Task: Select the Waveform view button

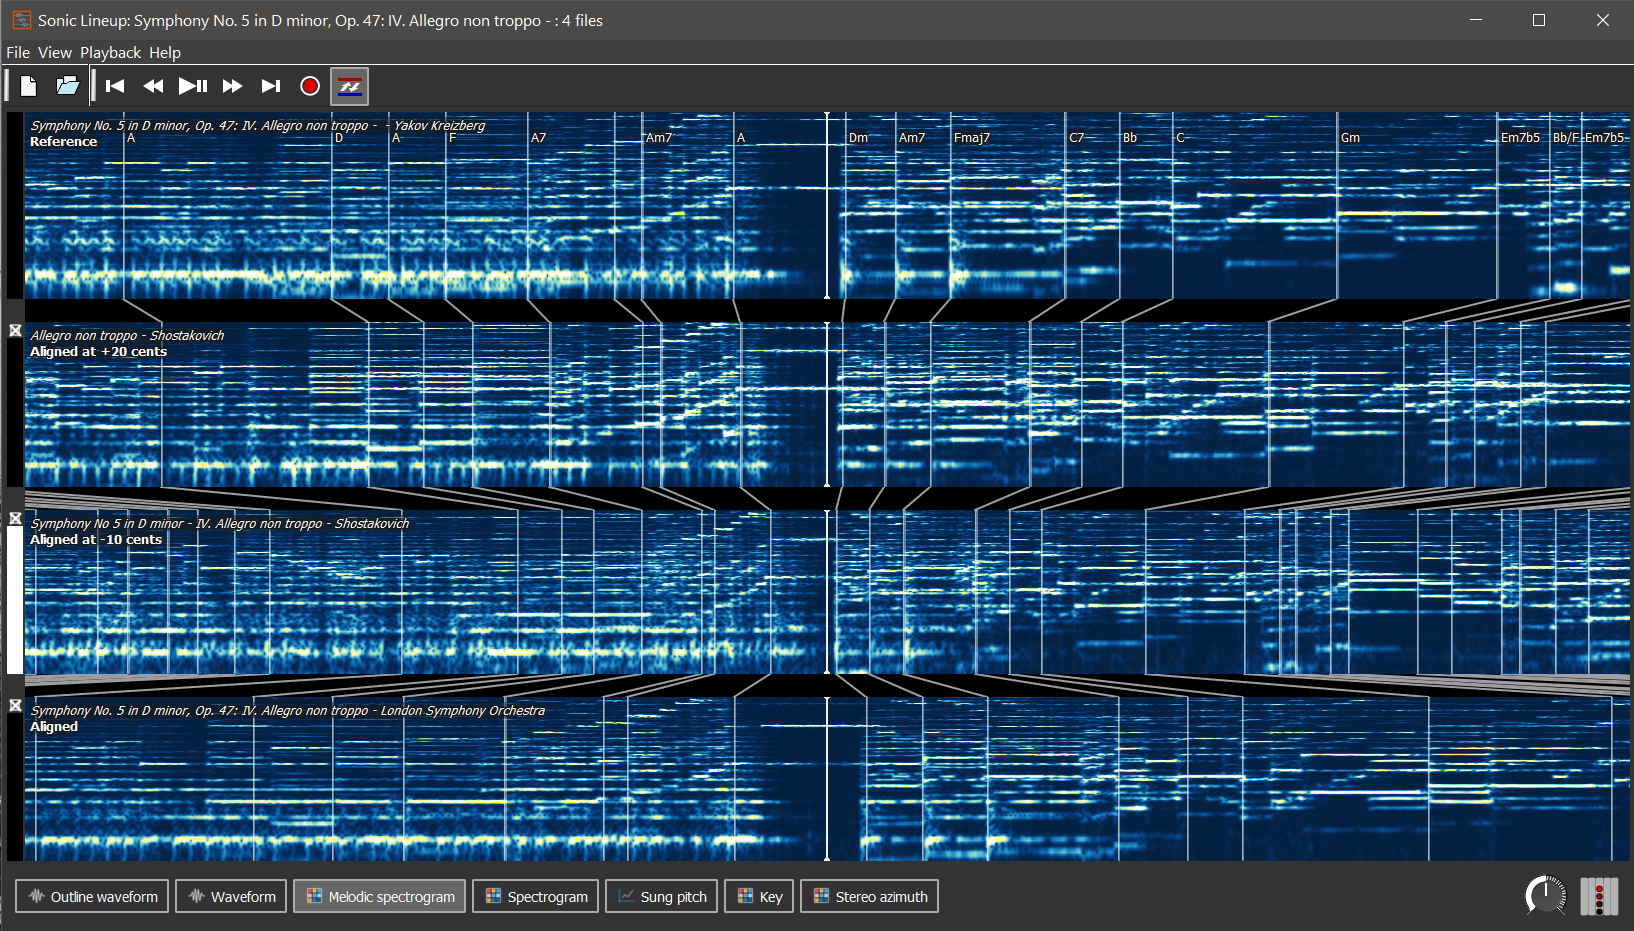Action: [x=232, y=896]
